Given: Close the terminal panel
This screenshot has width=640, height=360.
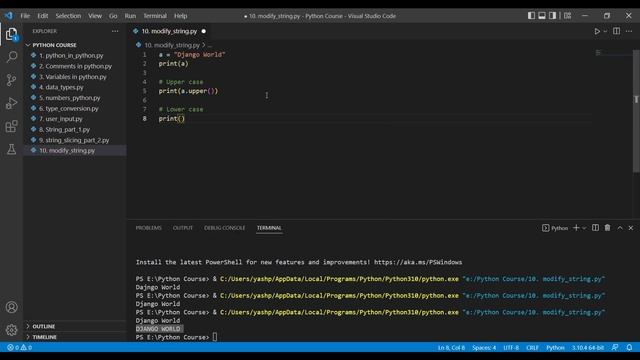Looking at the screenshot, I should click(631, 228).
